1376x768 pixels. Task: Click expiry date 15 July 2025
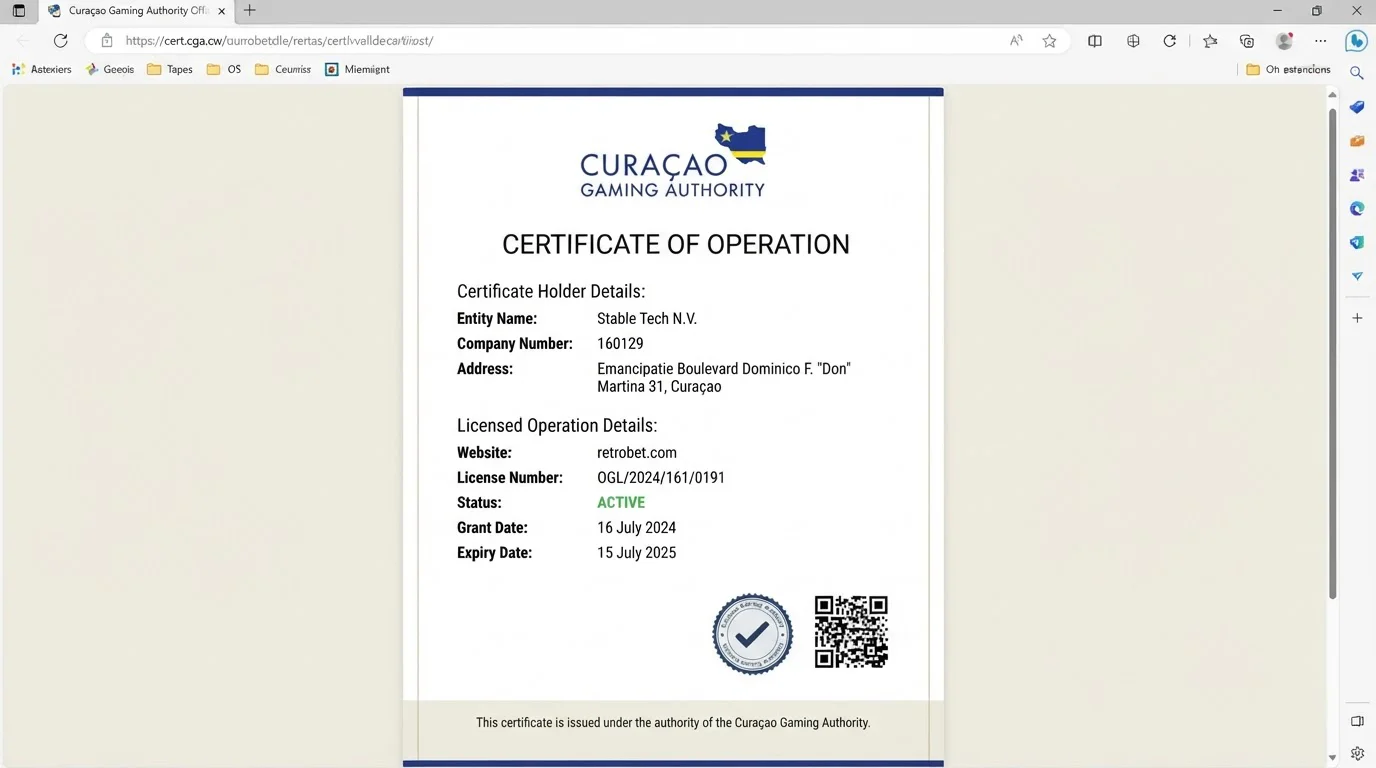coord(637,553)
